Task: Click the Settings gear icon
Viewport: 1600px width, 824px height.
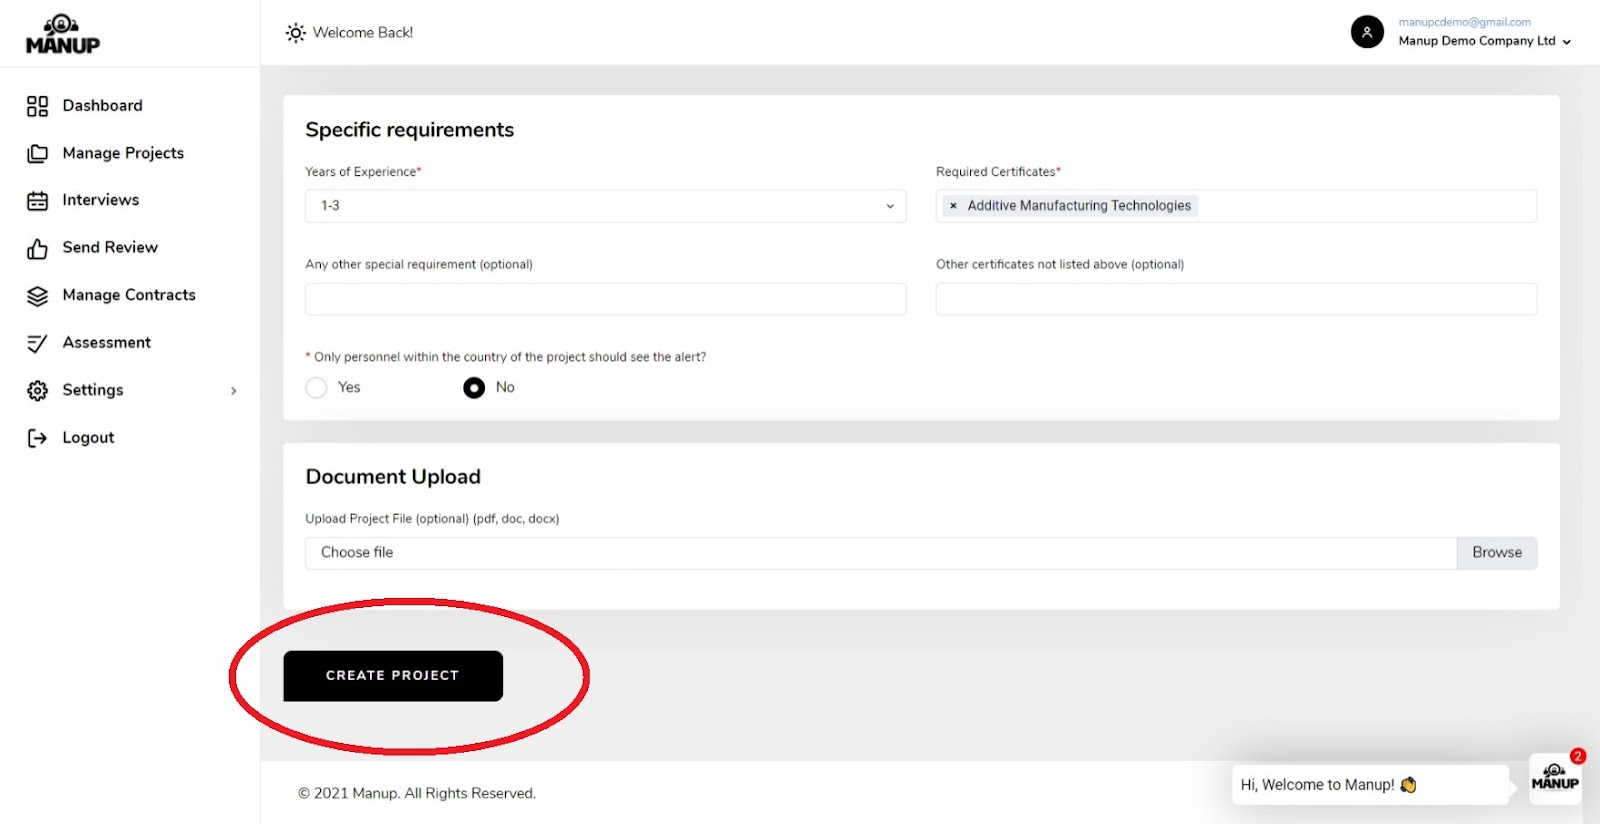Action: (x=37, y=391)
